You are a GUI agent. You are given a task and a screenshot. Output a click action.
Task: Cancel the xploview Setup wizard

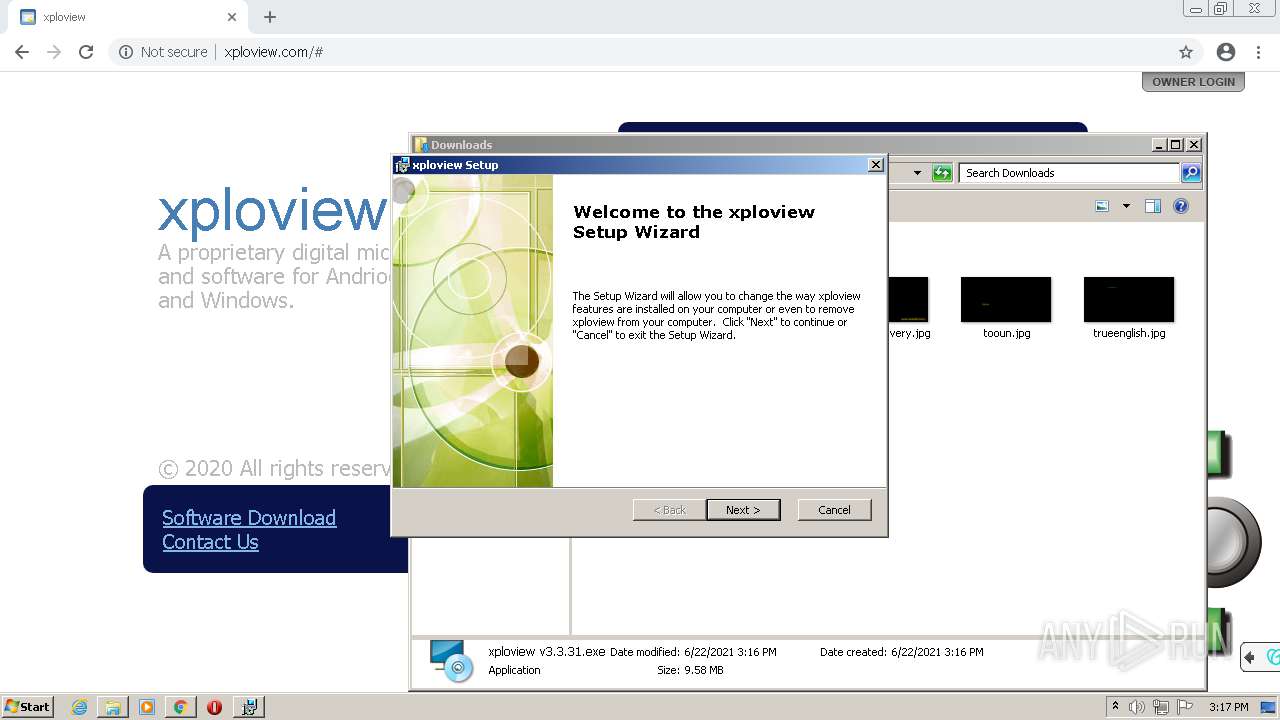click(x=834, y=510)
